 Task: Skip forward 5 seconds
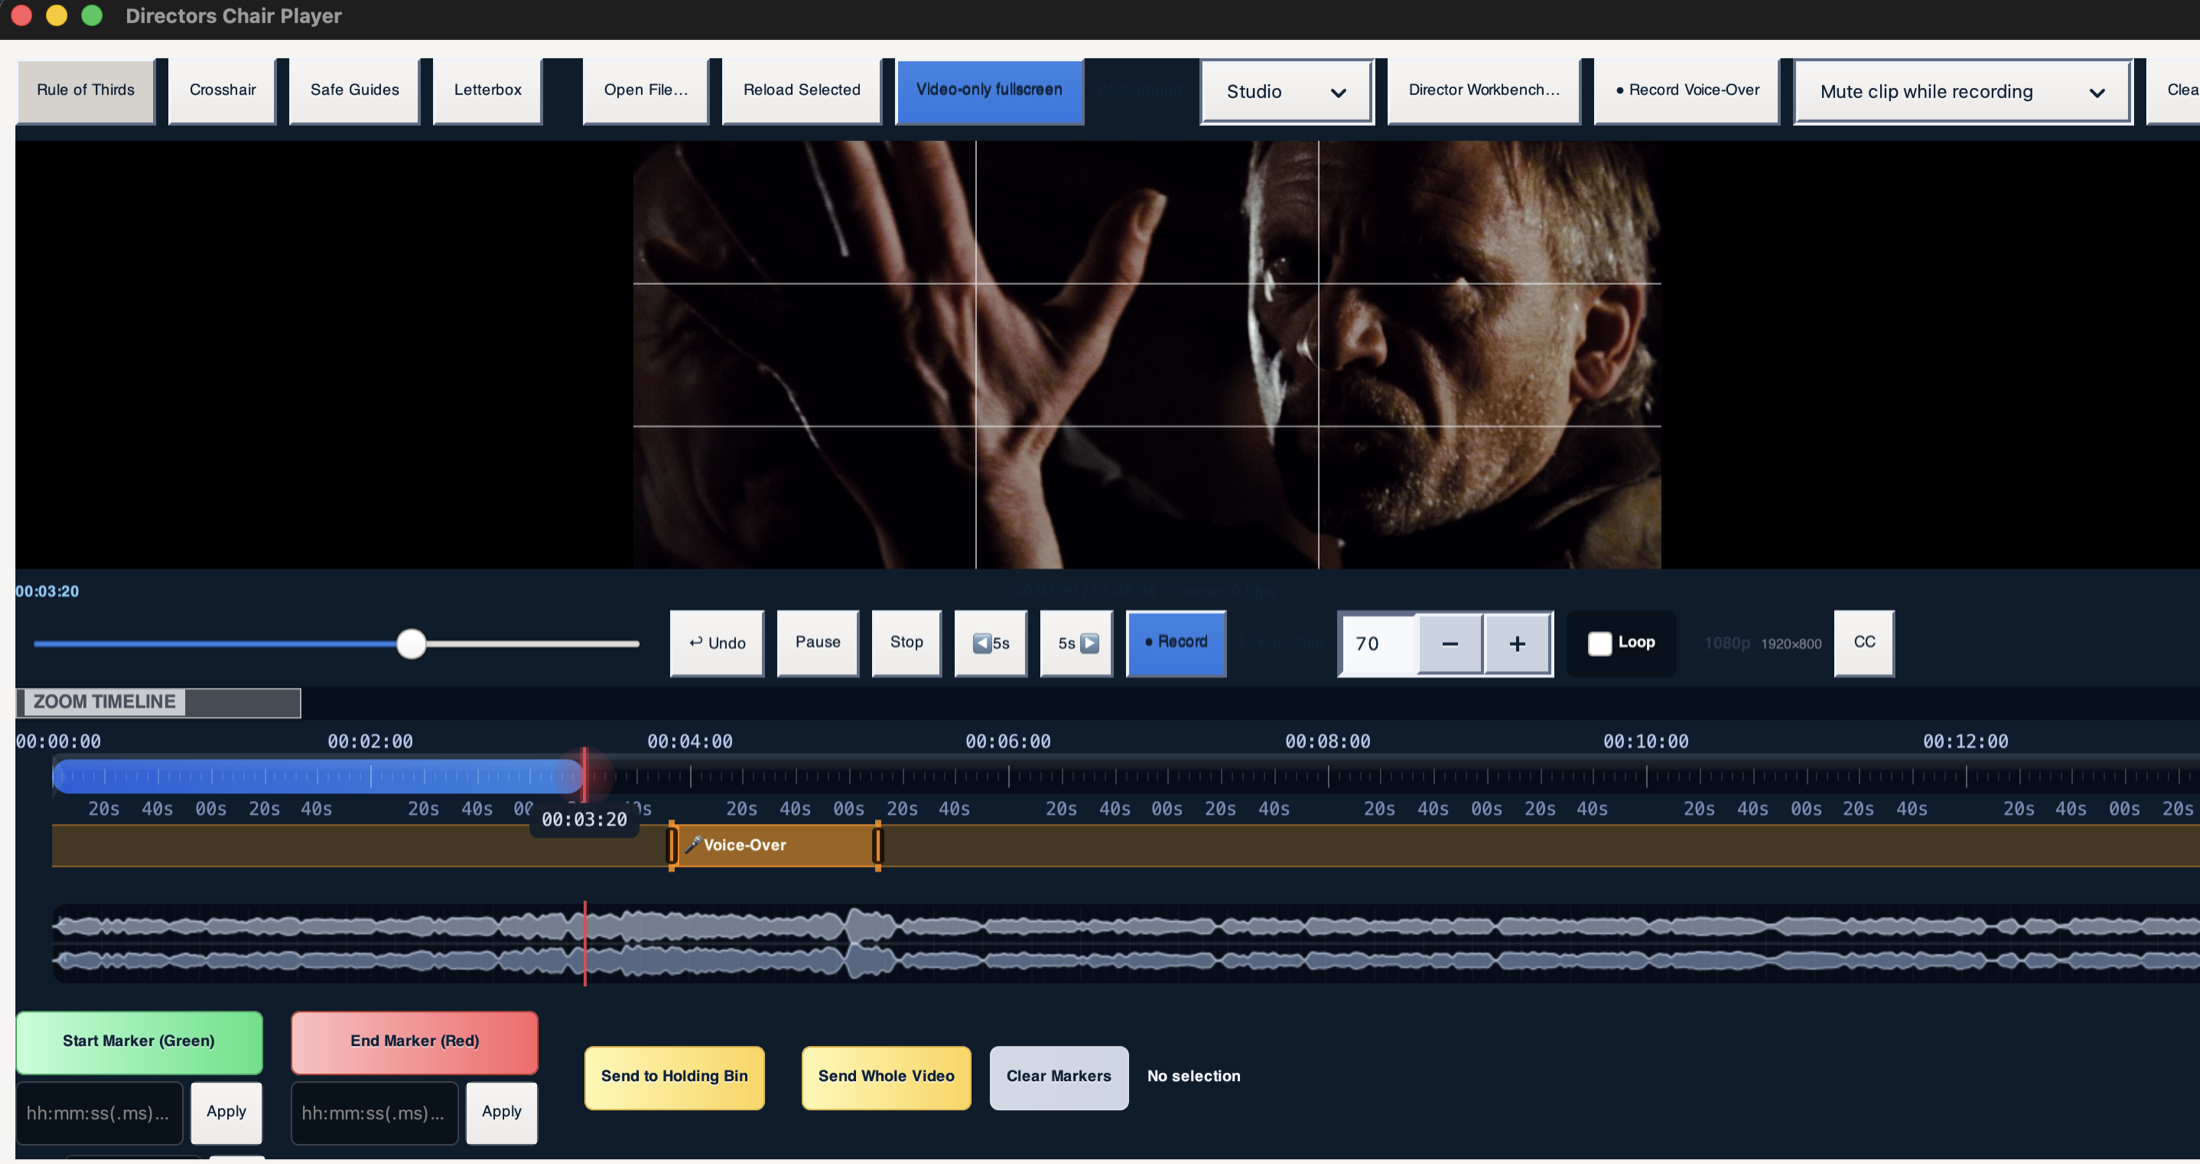click(x=1077, y=643)
